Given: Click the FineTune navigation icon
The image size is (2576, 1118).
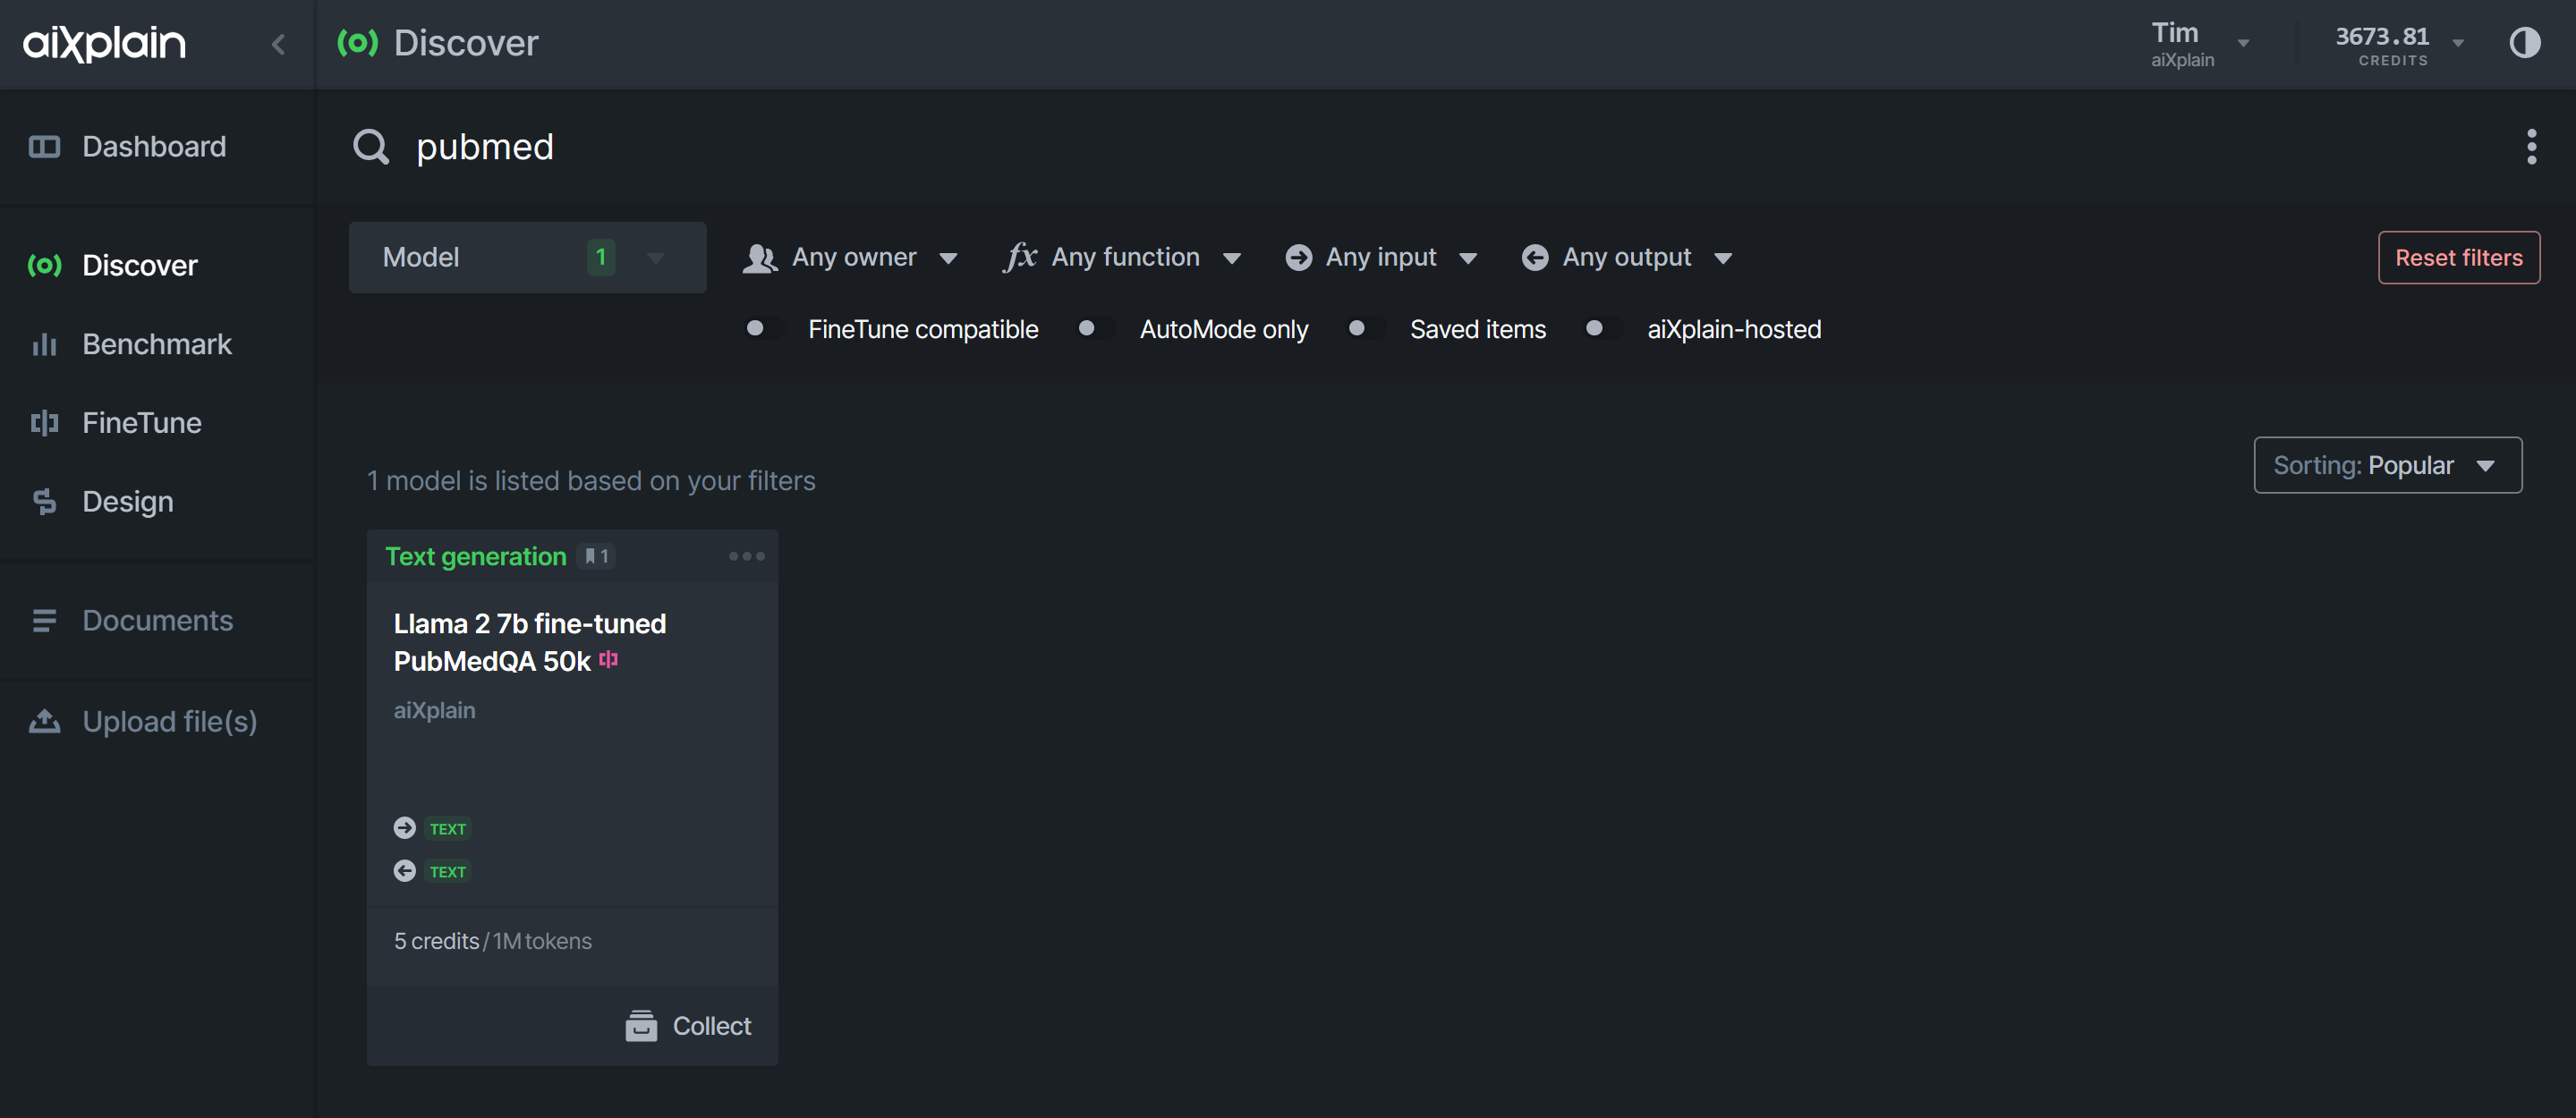Looking at the screenshot, I should click(x=45, y=420).
